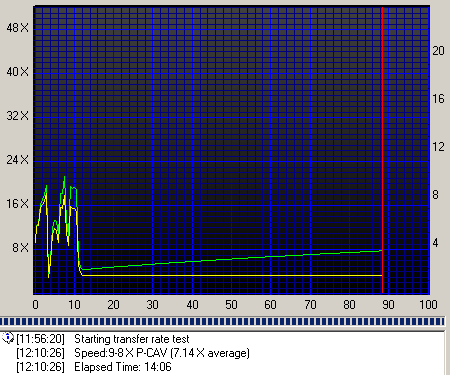
Task: Click the 48X label on the speed axis
Action: click(x=17, y=28)
